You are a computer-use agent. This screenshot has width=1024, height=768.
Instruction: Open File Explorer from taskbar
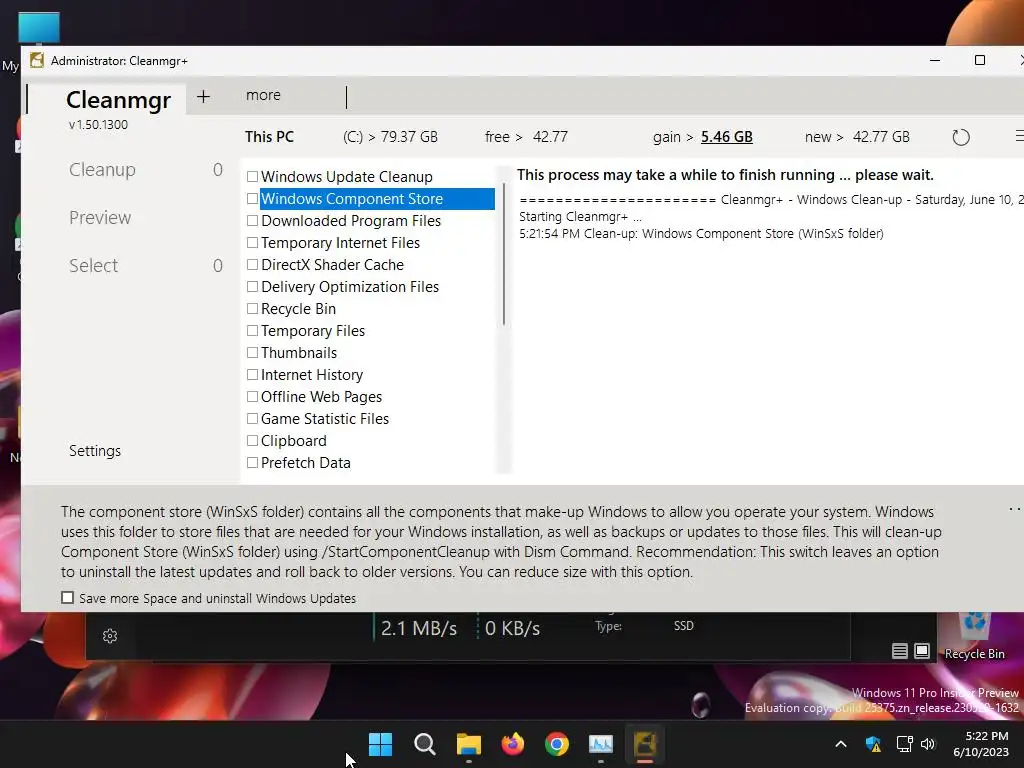[468, 744]
